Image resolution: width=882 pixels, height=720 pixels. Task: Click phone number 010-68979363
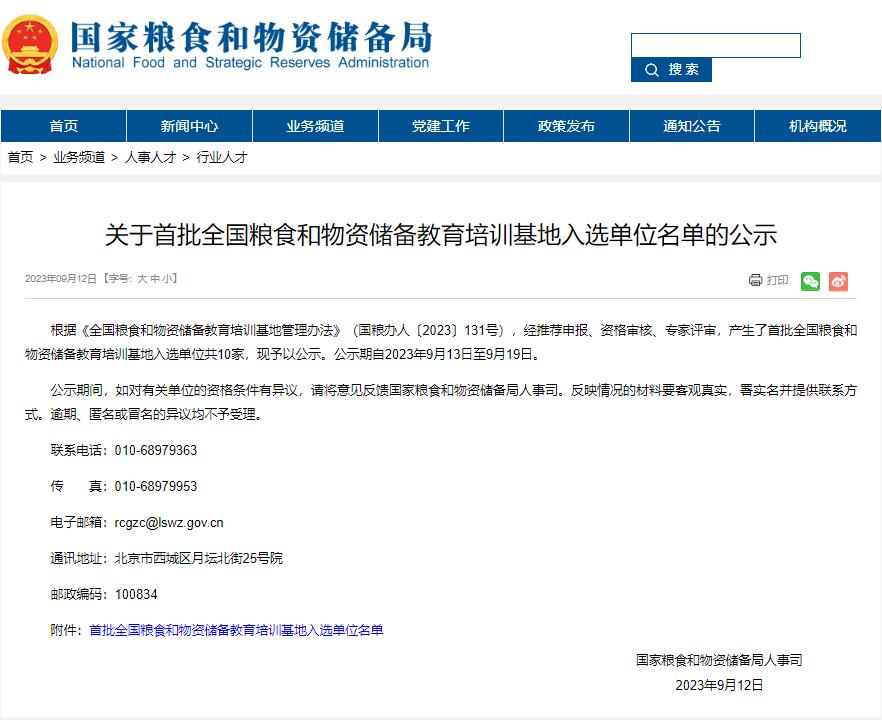coord(156,451)
